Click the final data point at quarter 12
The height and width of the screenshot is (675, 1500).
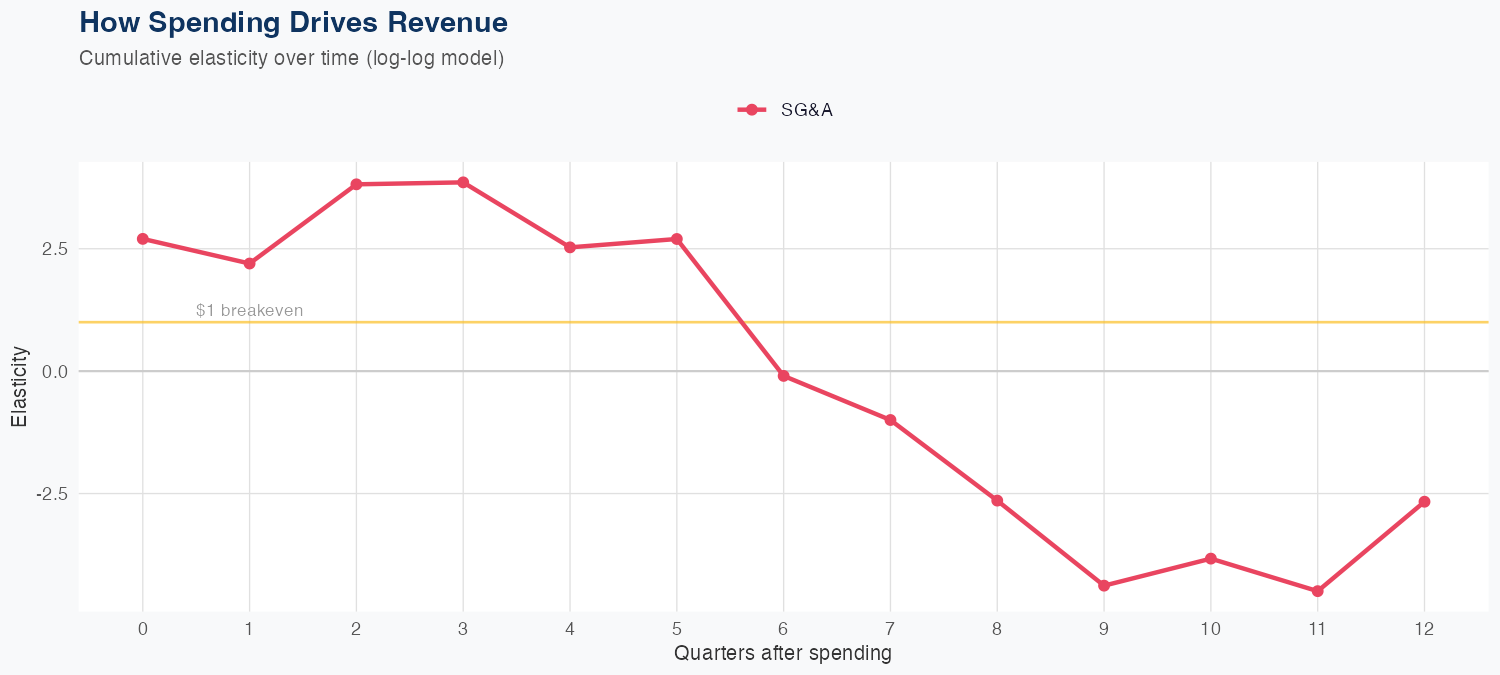1424,502
